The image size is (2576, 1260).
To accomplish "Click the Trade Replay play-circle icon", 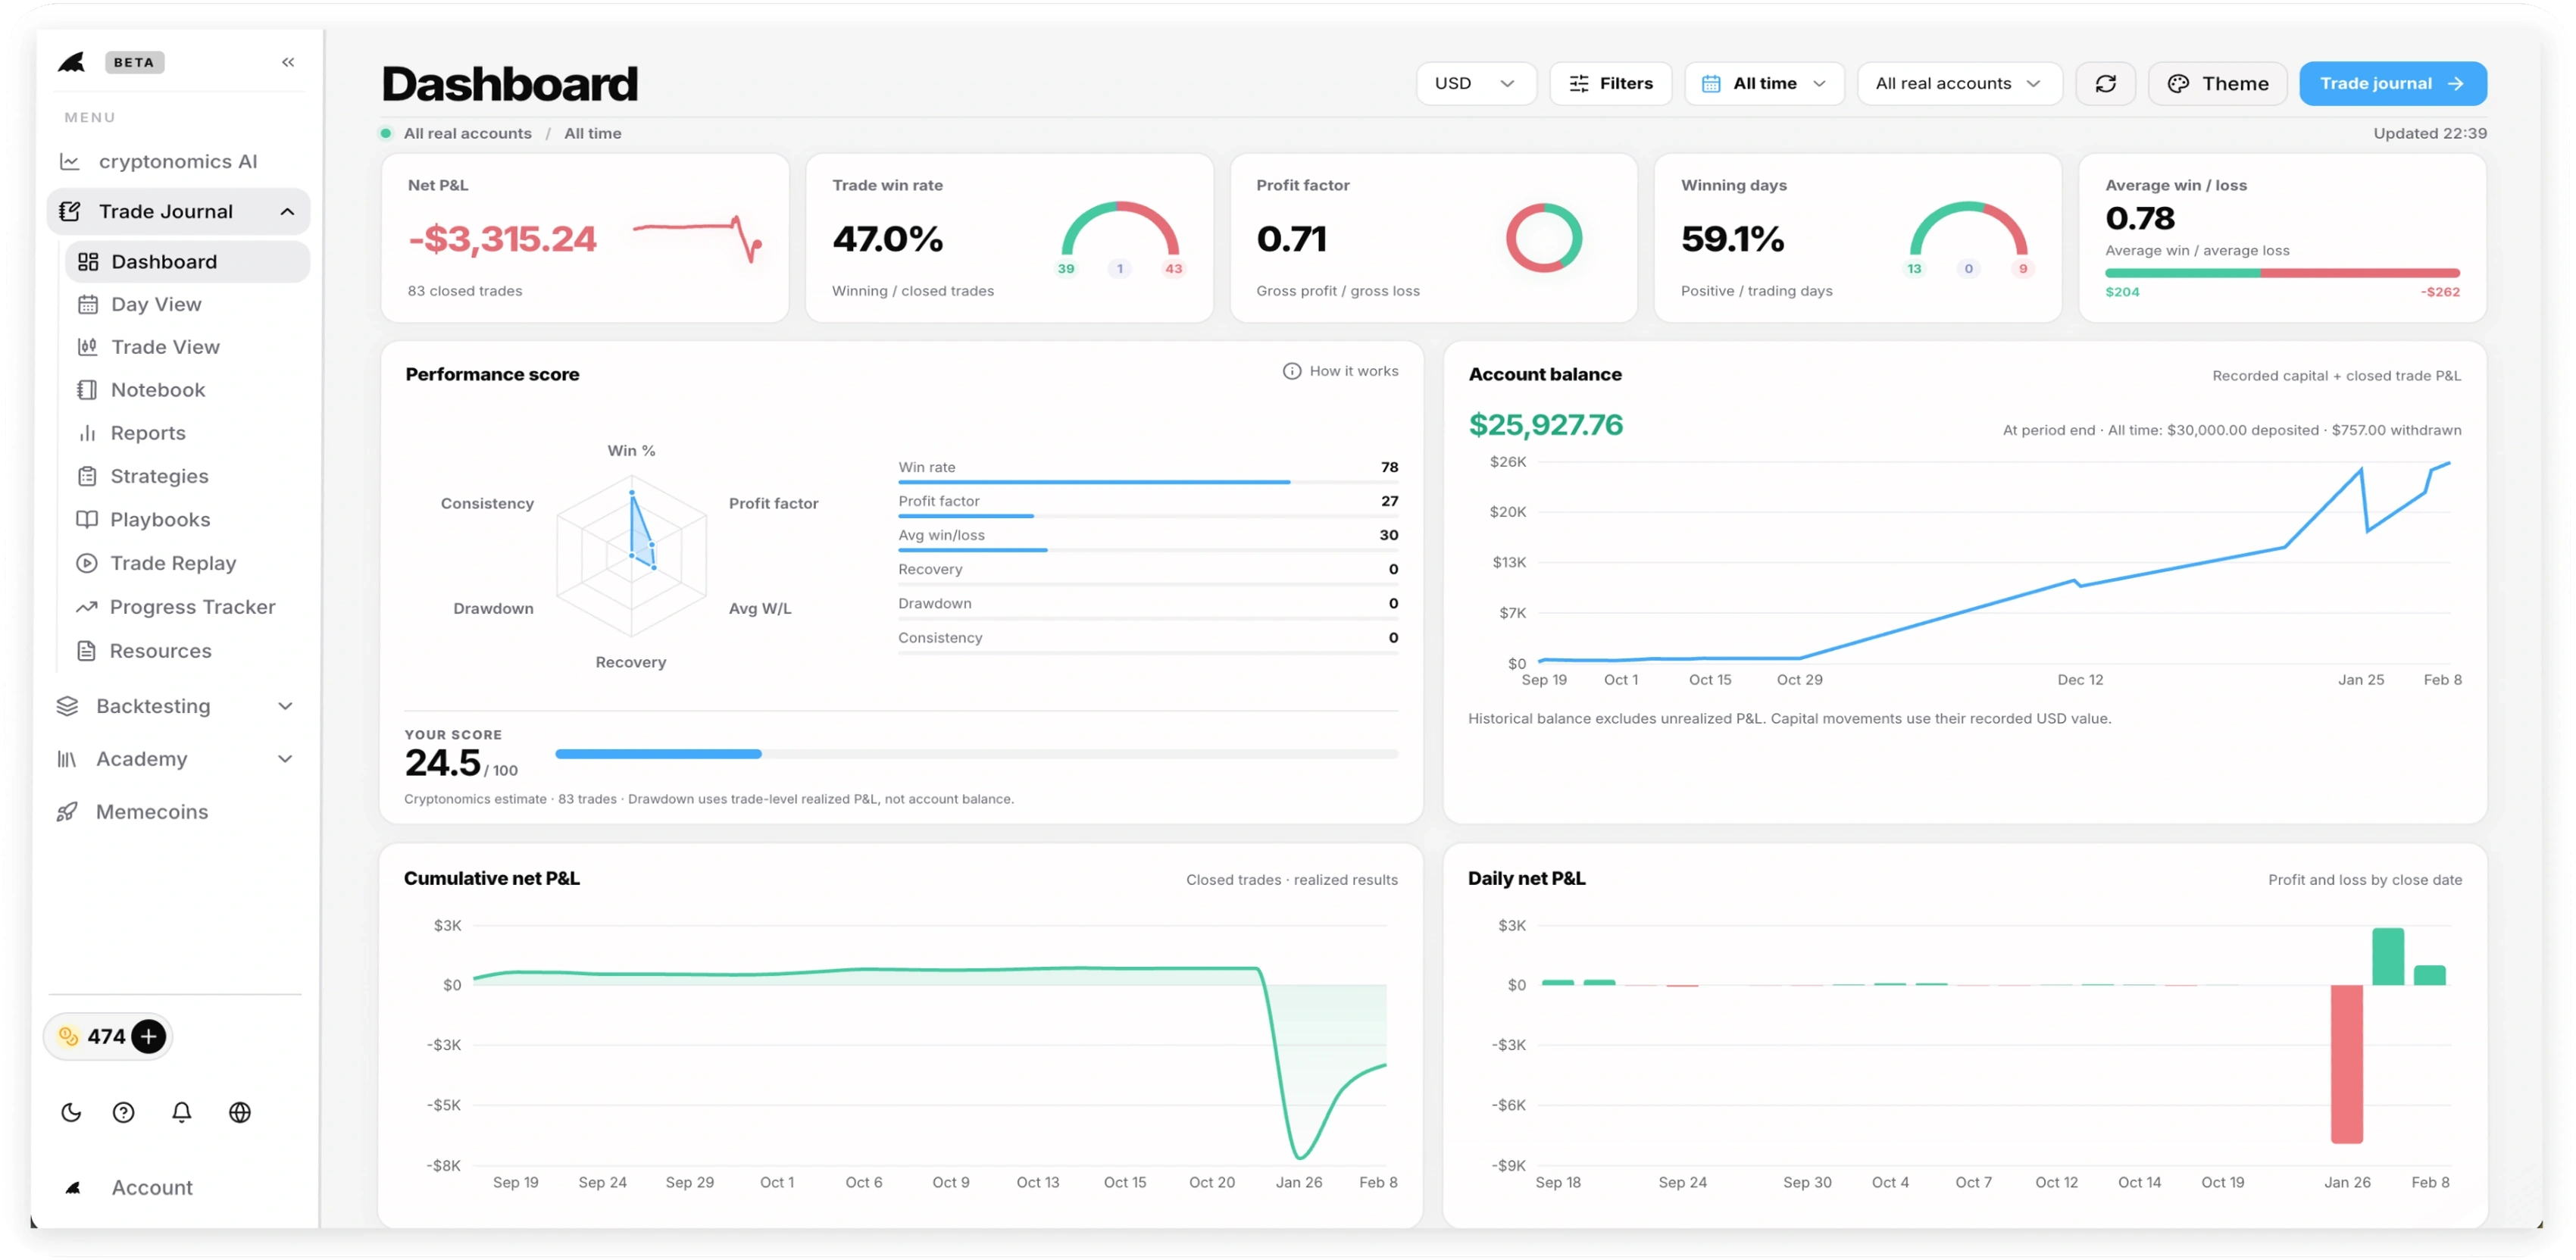I will point(88,563).
